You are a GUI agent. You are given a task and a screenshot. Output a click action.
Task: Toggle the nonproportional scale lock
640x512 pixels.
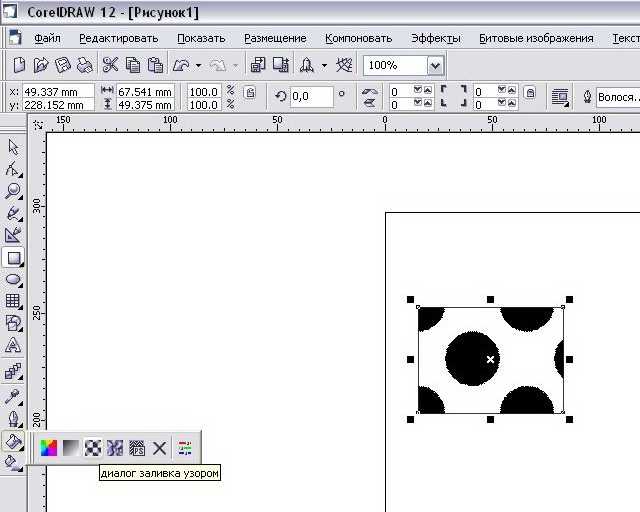pos(250,93)
